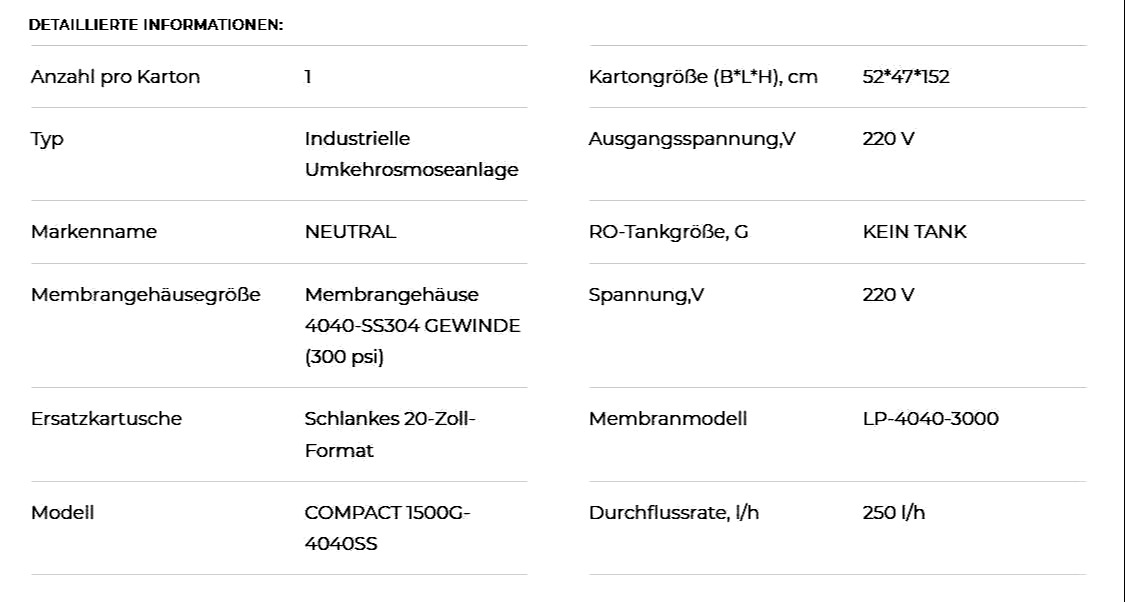
Task: Select the Anzahl pro Karton label
Action: click(116, 77)
